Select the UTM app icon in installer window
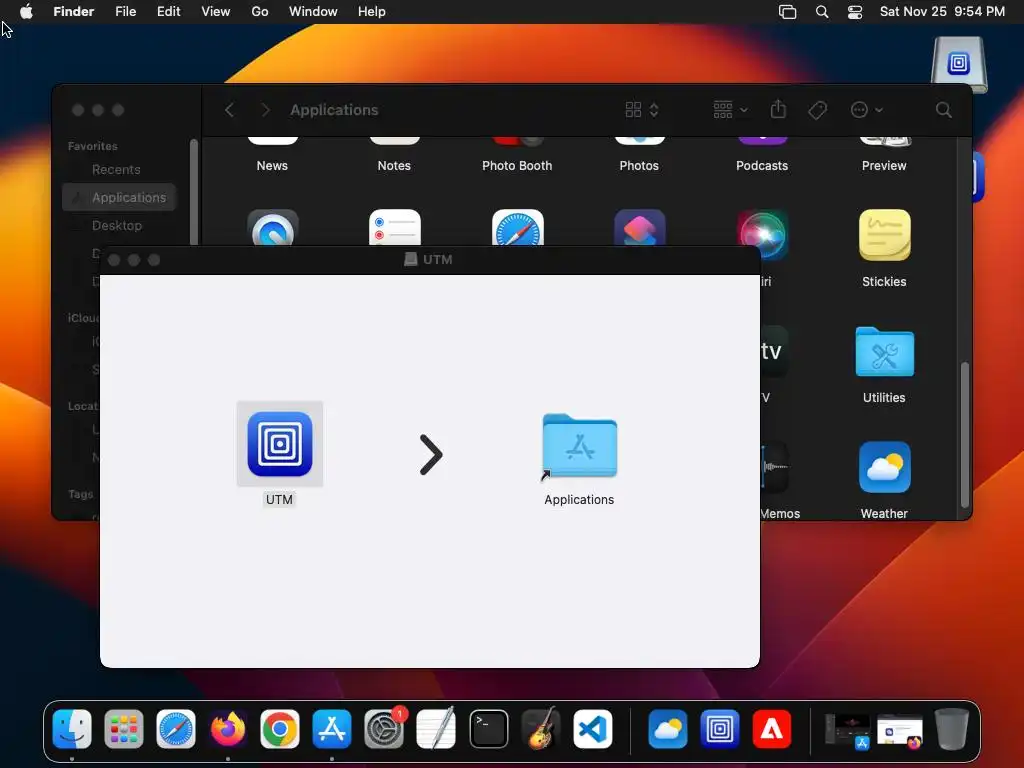1024x768 pixels. coord(280,444)
